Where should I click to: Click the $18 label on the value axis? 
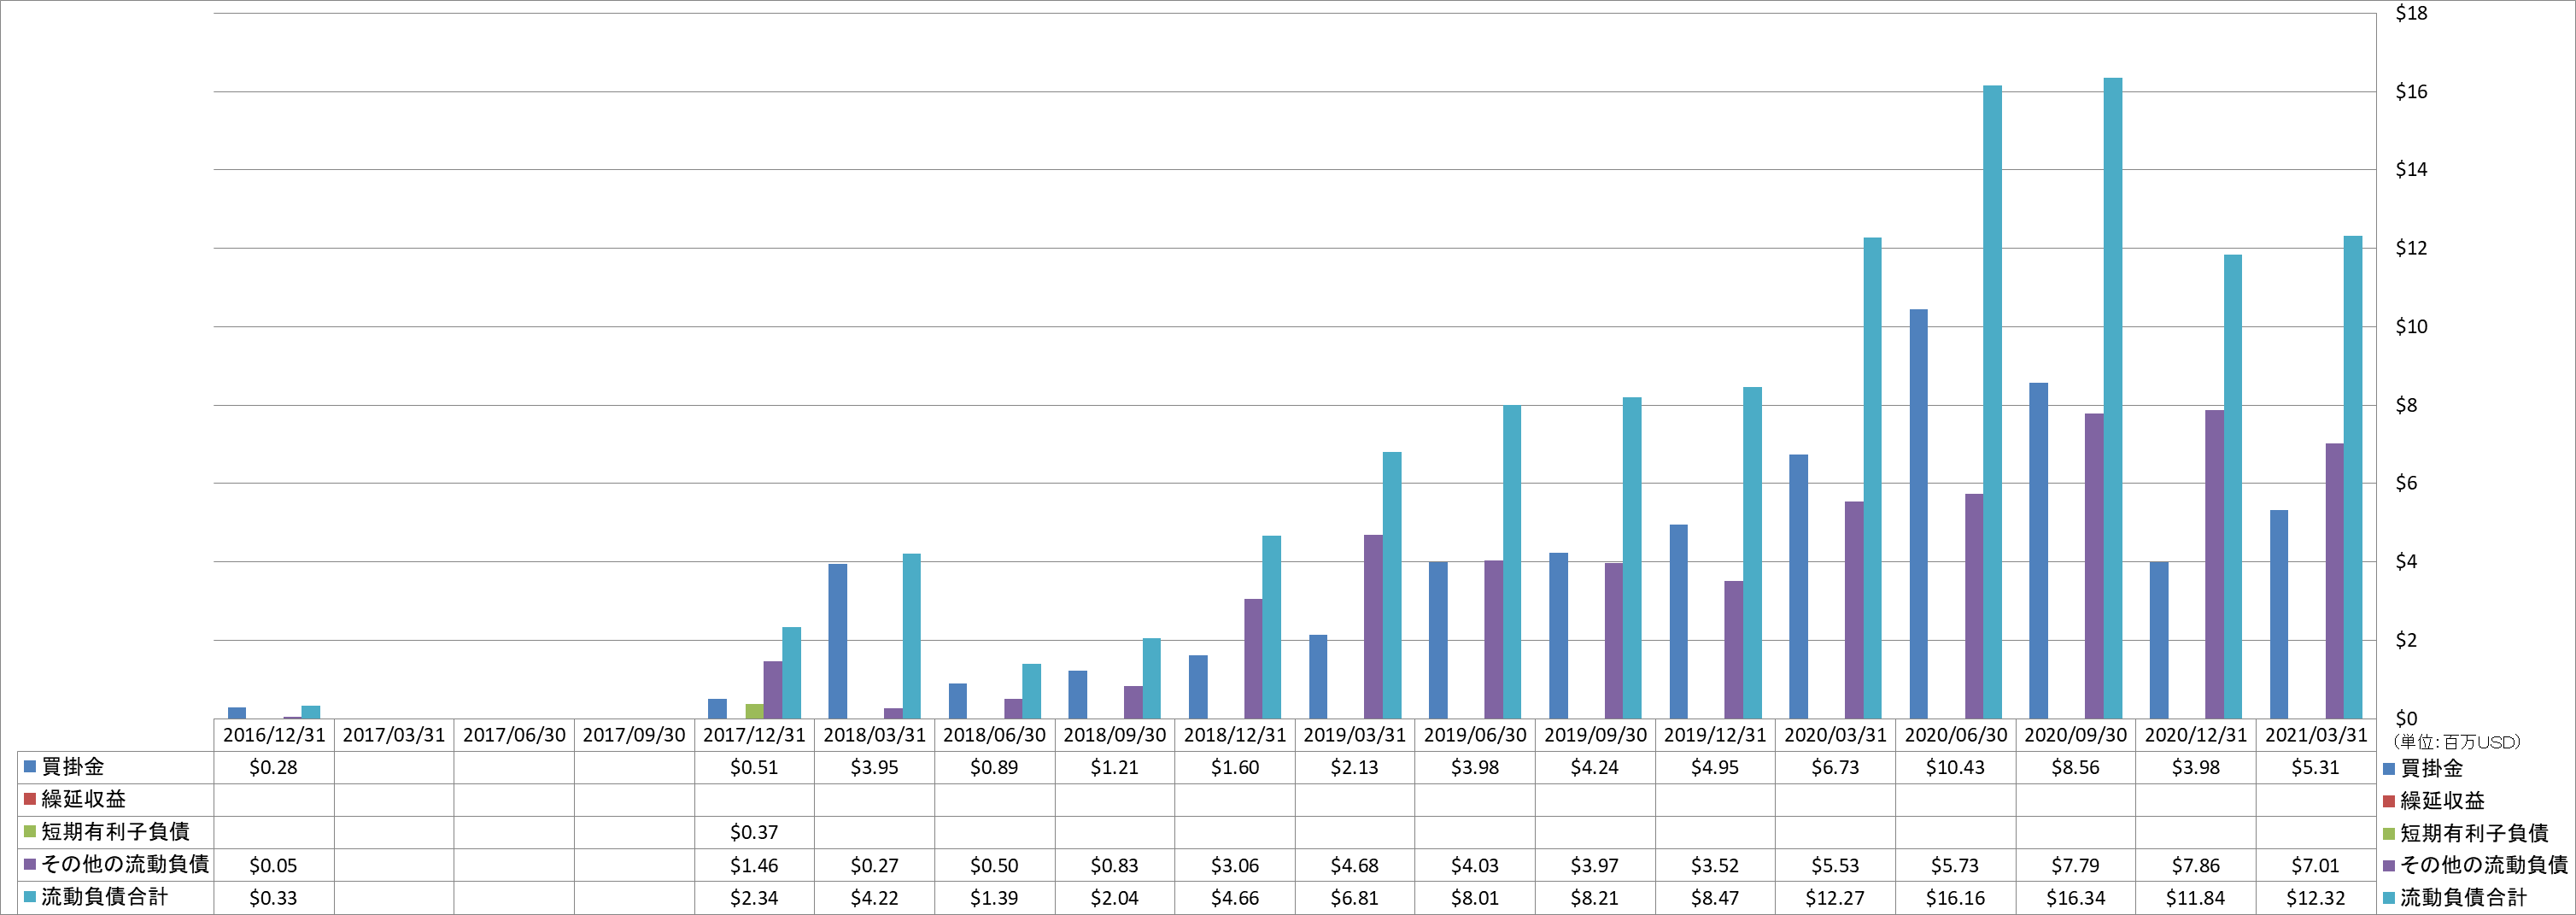coord(2411,13)
